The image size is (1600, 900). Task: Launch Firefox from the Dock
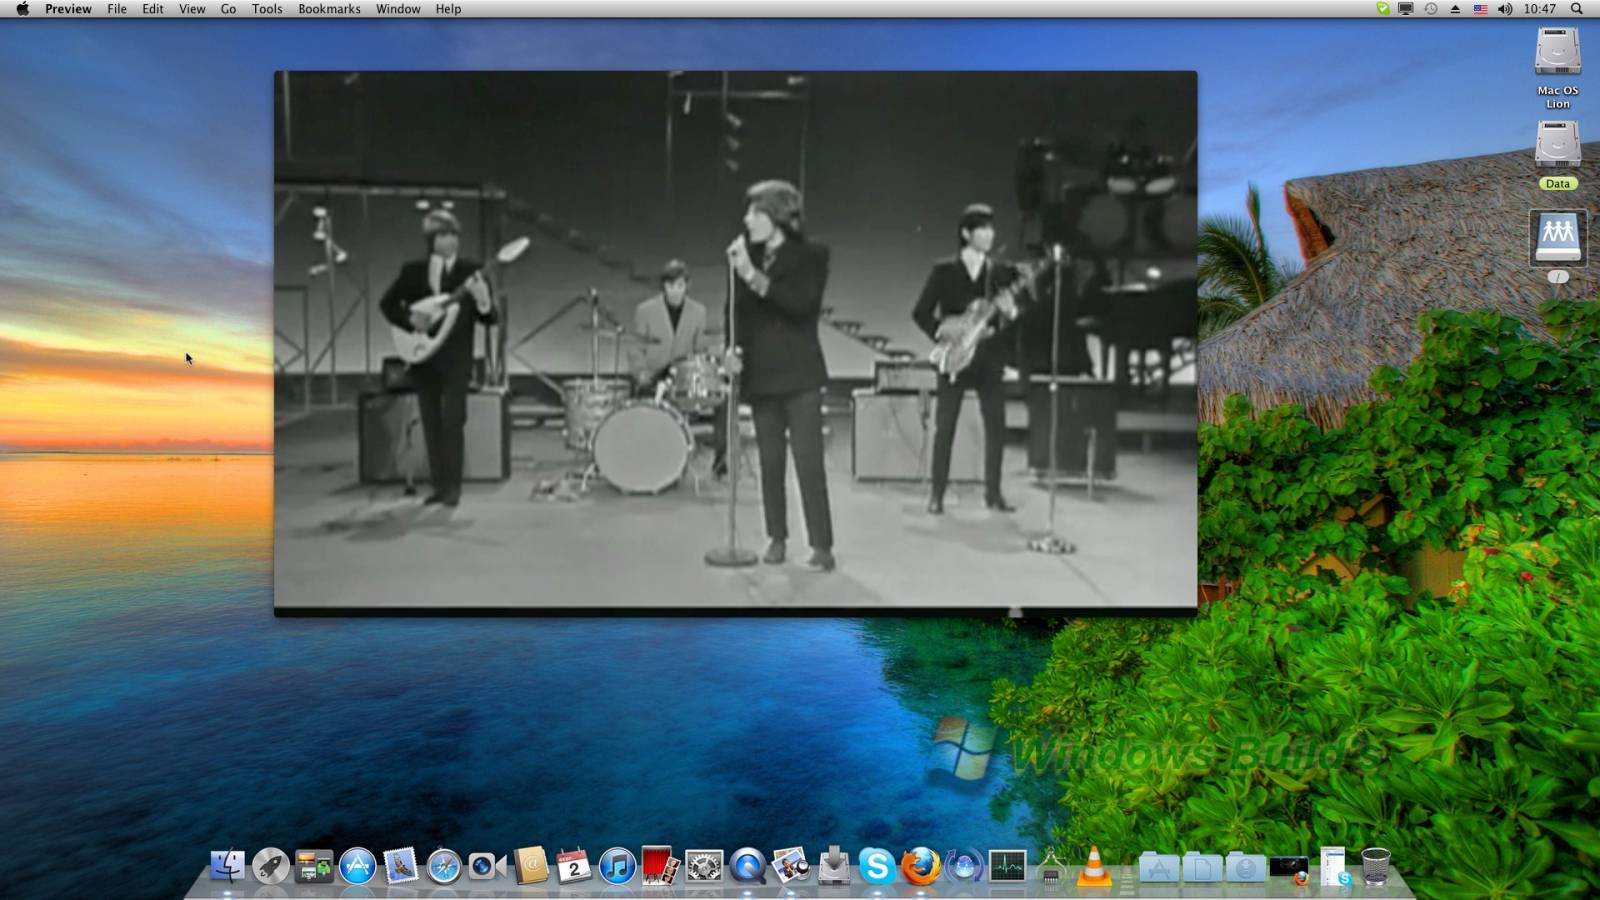click(x=921, y=865)
